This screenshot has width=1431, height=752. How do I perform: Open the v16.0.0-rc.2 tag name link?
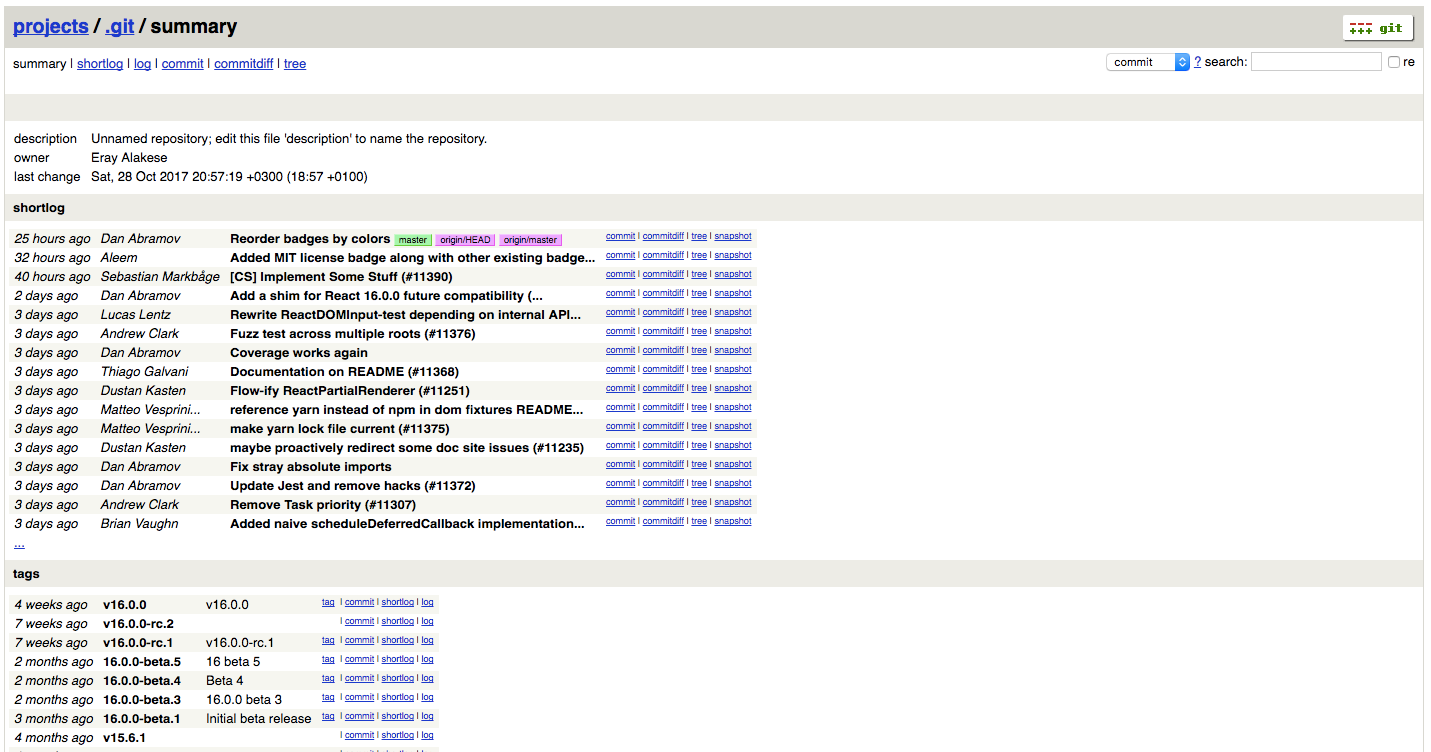138,624
